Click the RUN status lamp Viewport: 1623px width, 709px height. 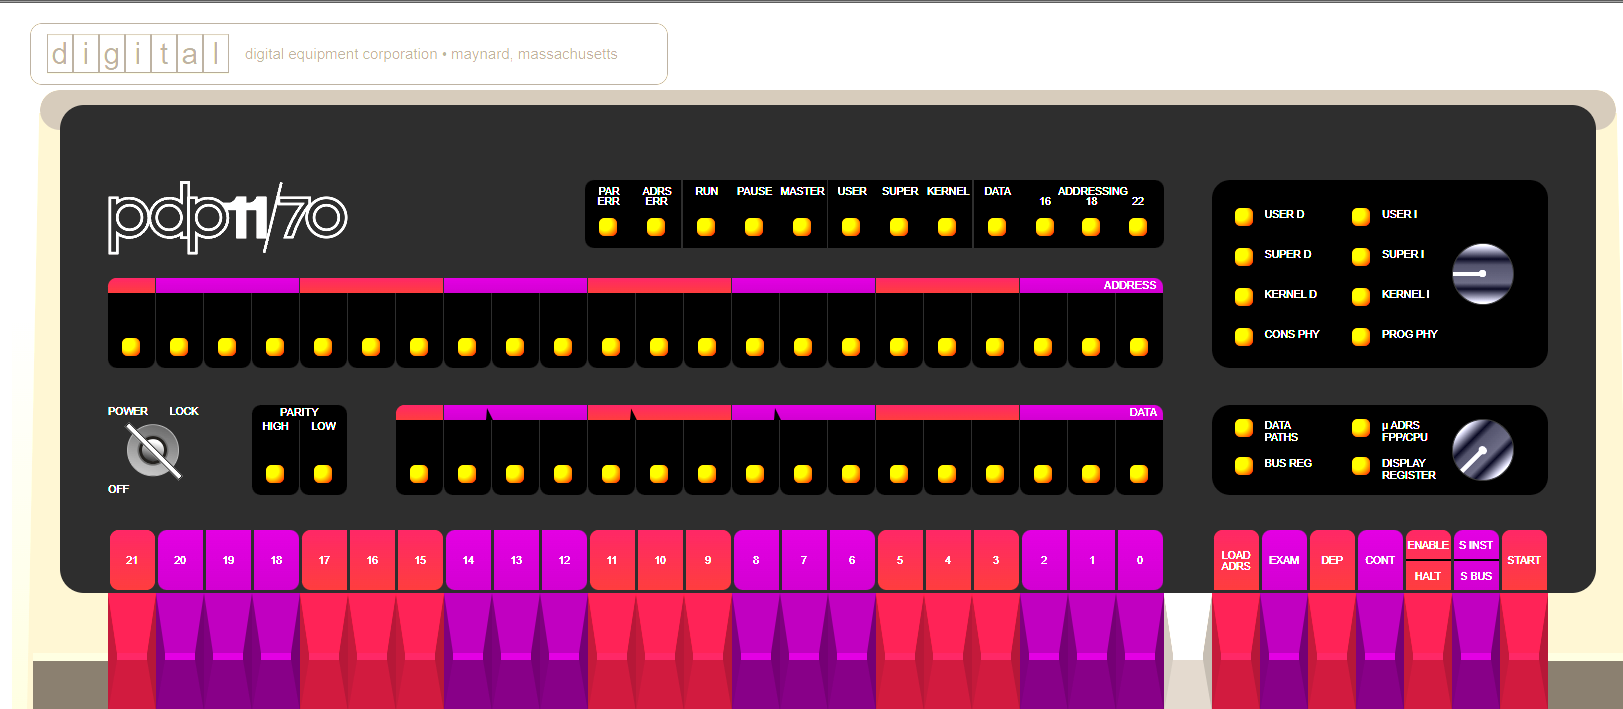pyautogui.click(x=706, y=227)
